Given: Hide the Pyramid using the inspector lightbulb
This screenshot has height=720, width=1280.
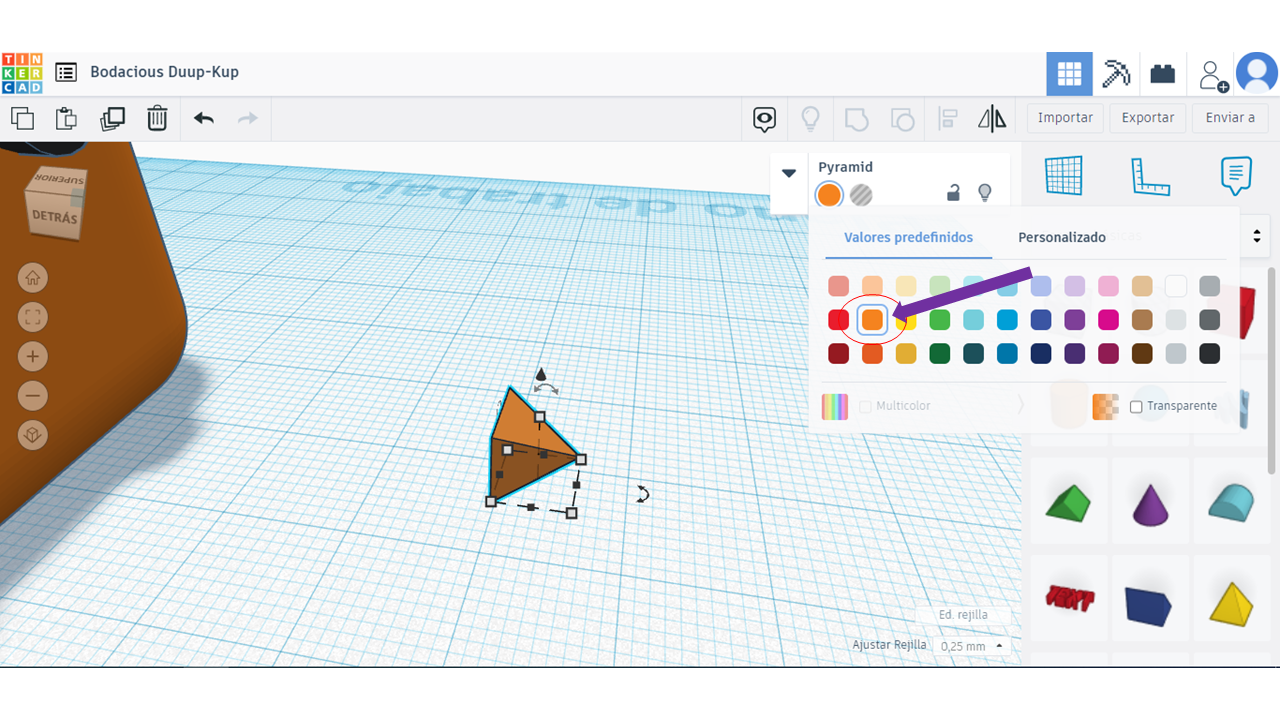Looking at the screenshot, I should (x=985, y=192).
